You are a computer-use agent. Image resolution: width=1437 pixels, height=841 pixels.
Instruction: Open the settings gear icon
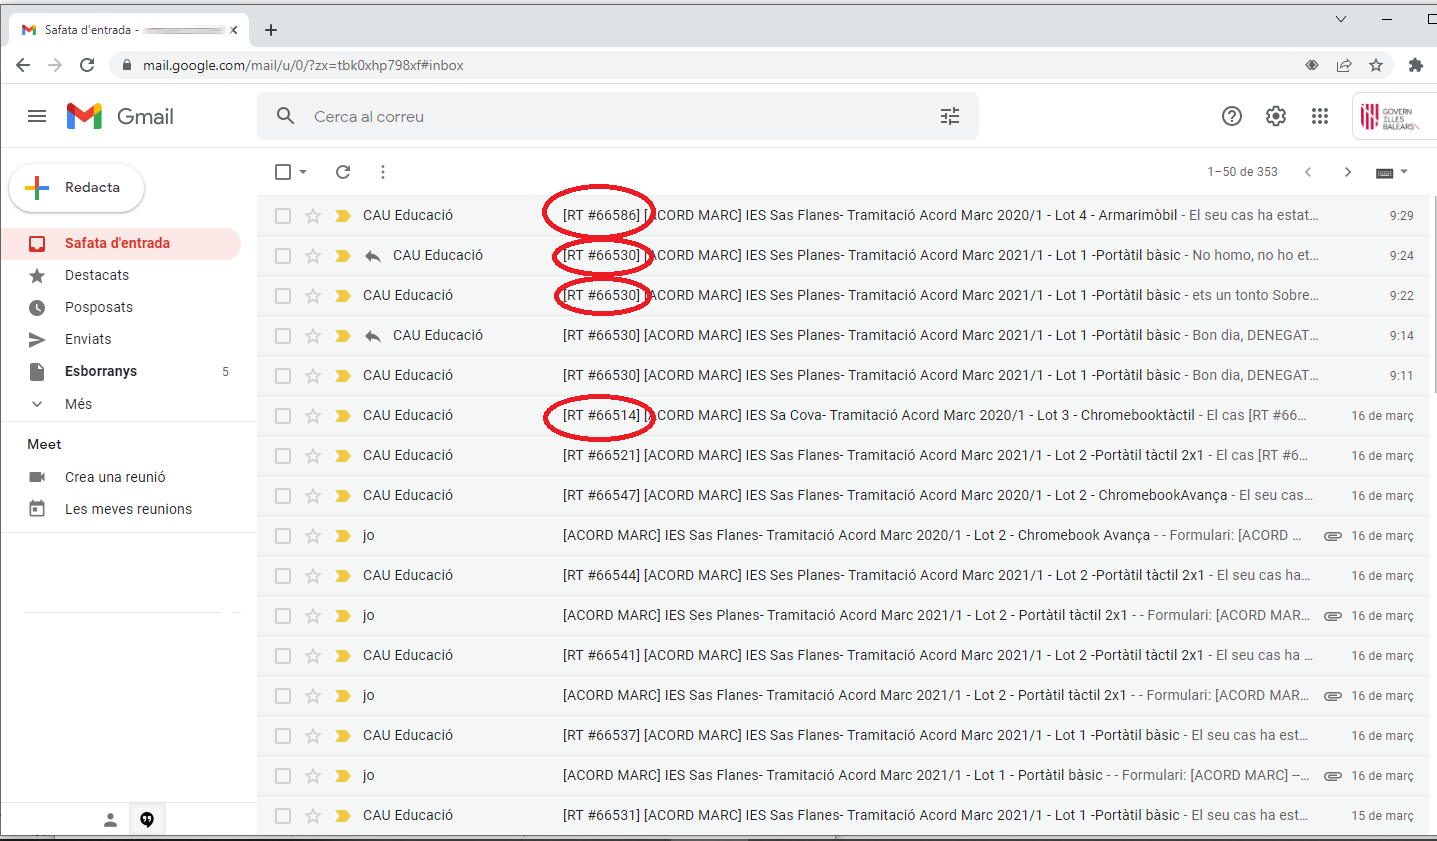pos(1275,116)
